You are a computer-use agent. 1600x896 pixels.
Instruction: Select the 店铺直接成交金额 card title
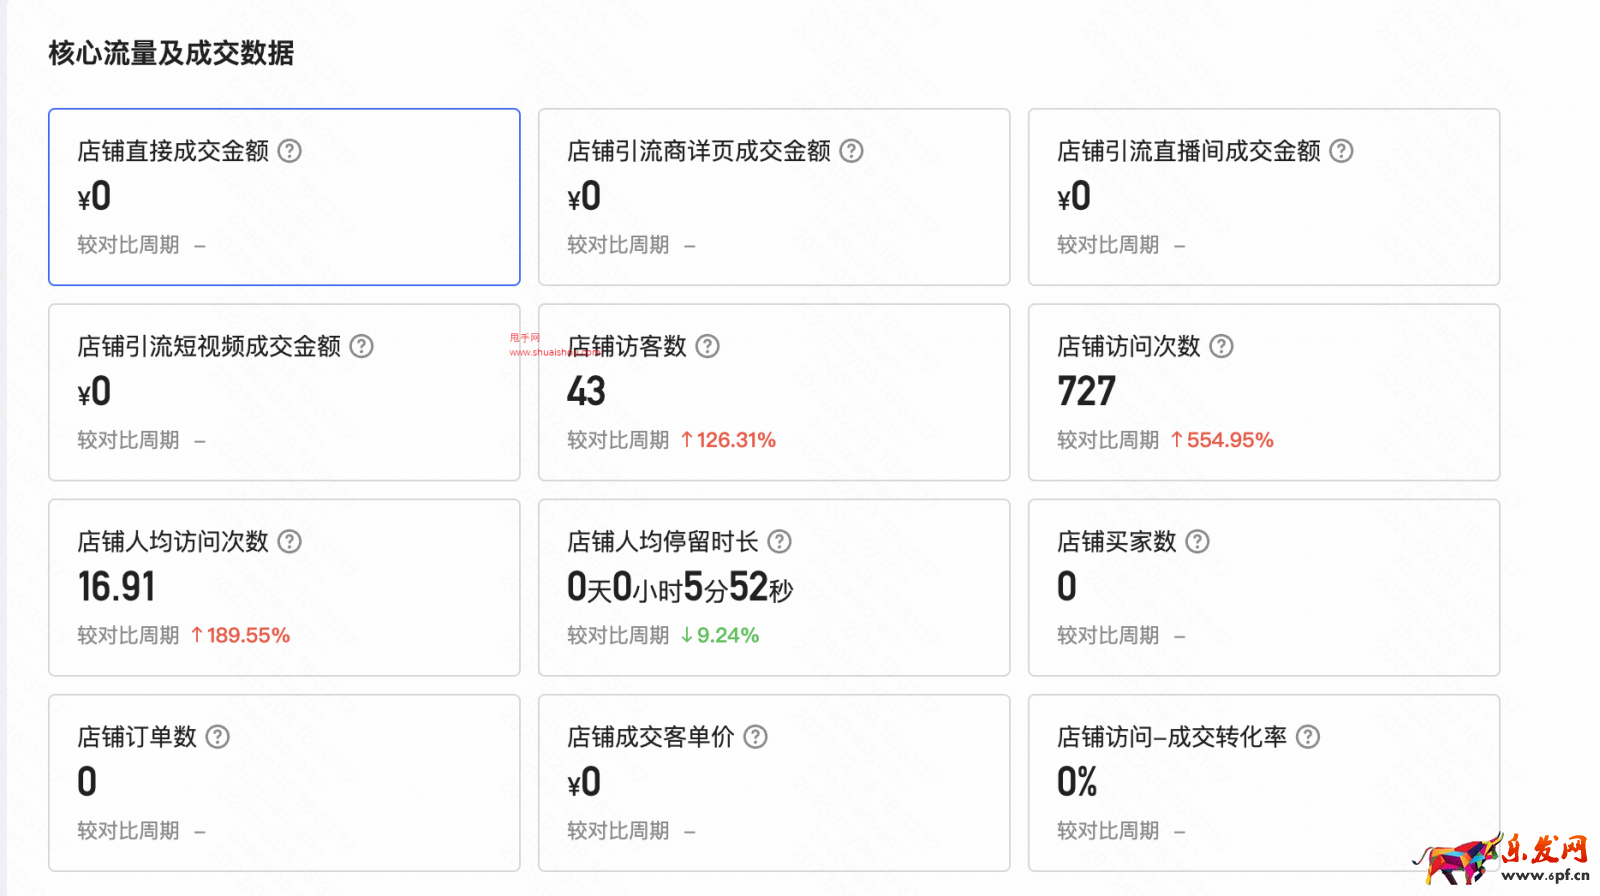point(173,151)
